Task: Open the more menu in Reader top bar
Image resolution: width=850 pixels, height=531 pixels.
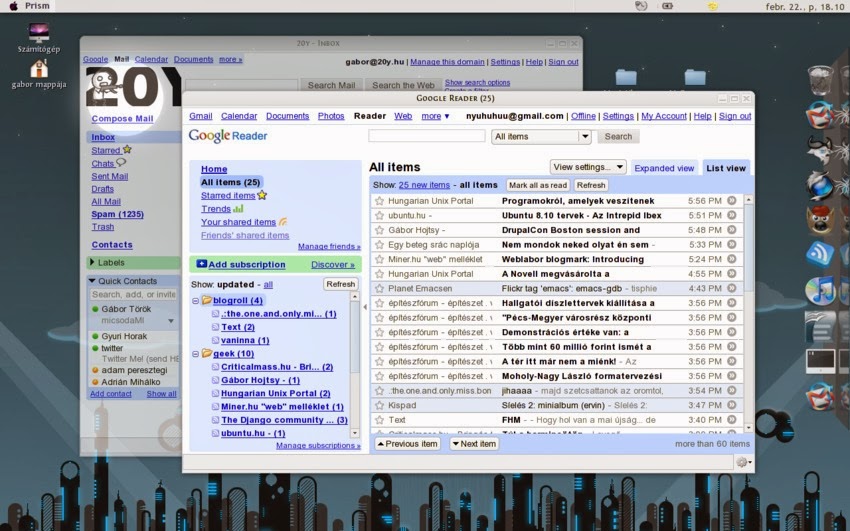Action: pos(435,116)
